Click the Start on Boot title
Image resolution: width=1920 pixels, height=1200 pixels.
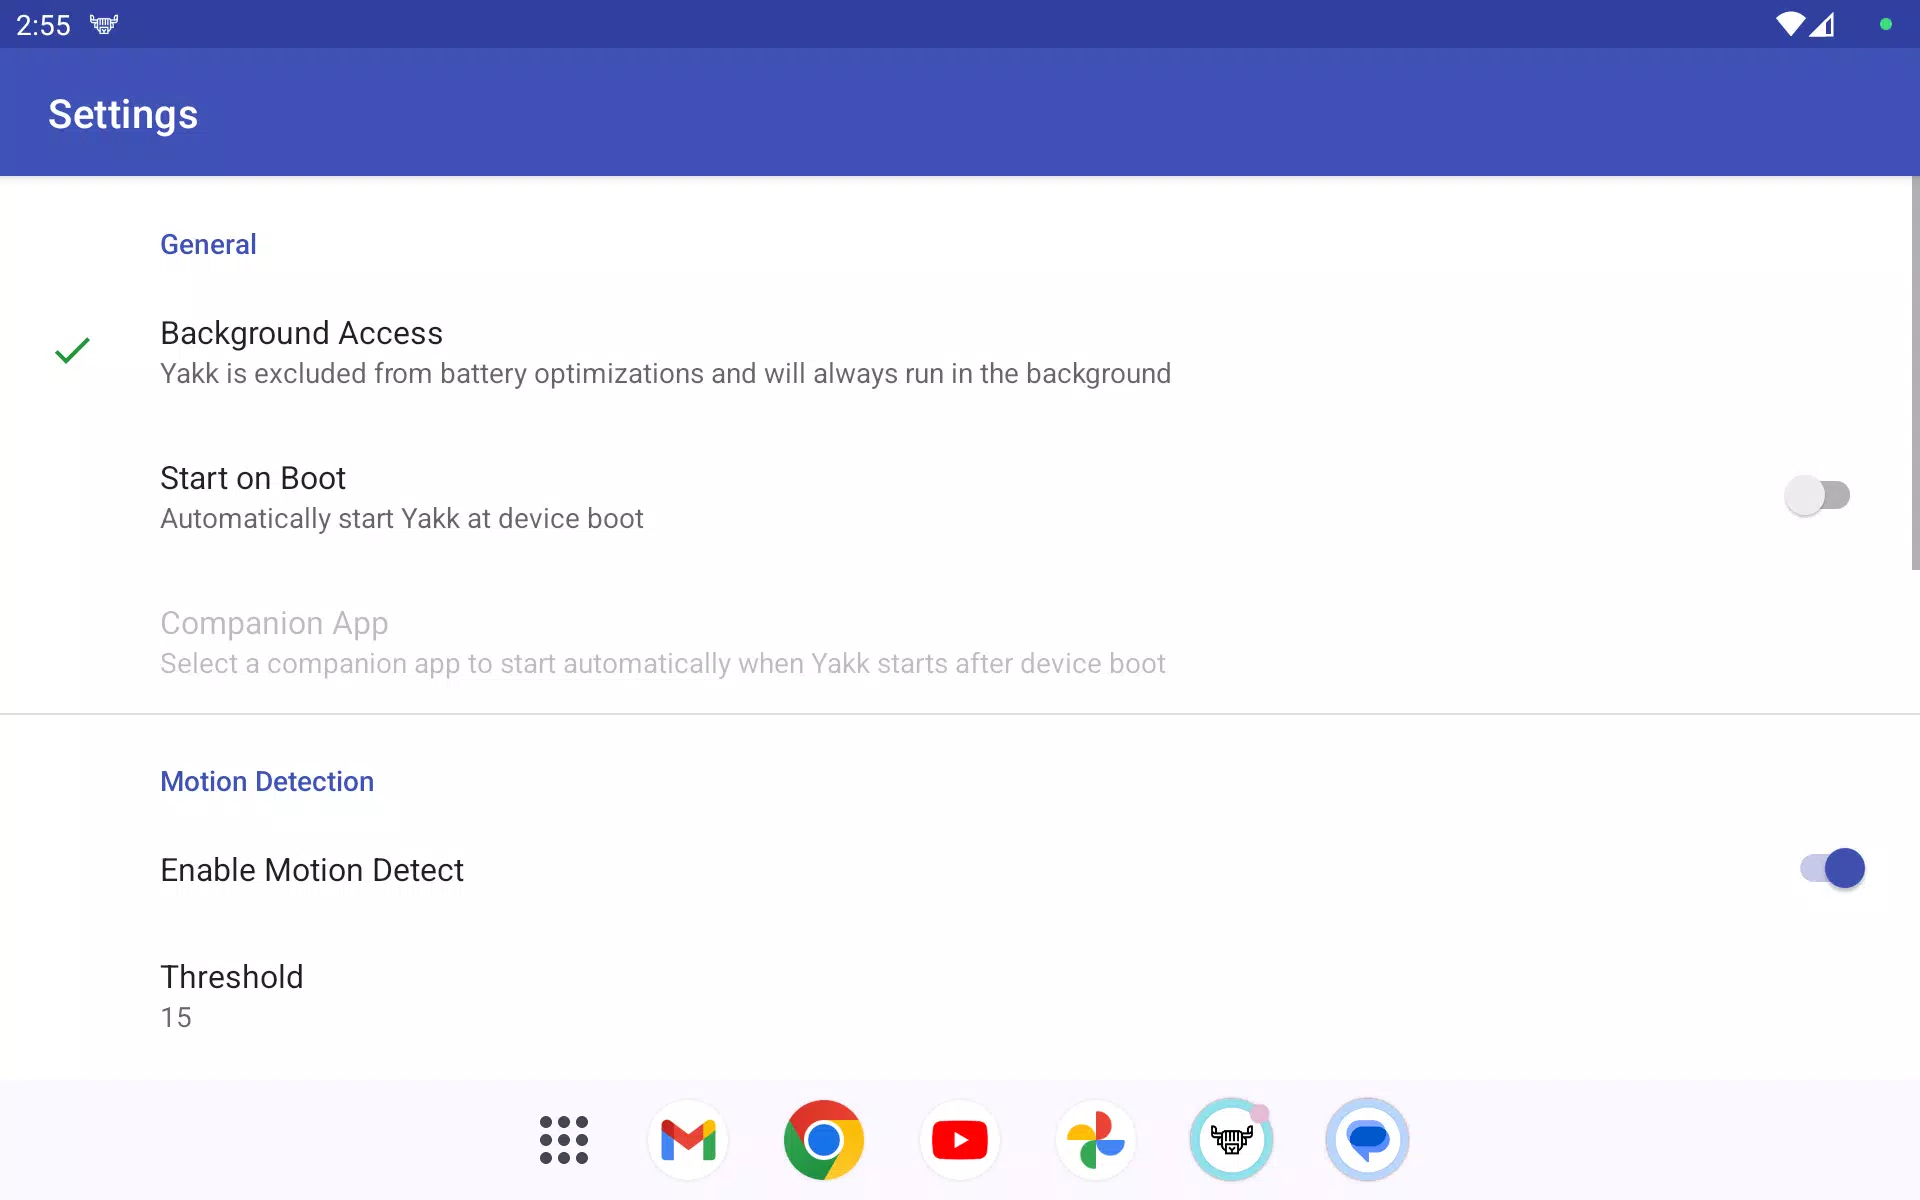253,478
